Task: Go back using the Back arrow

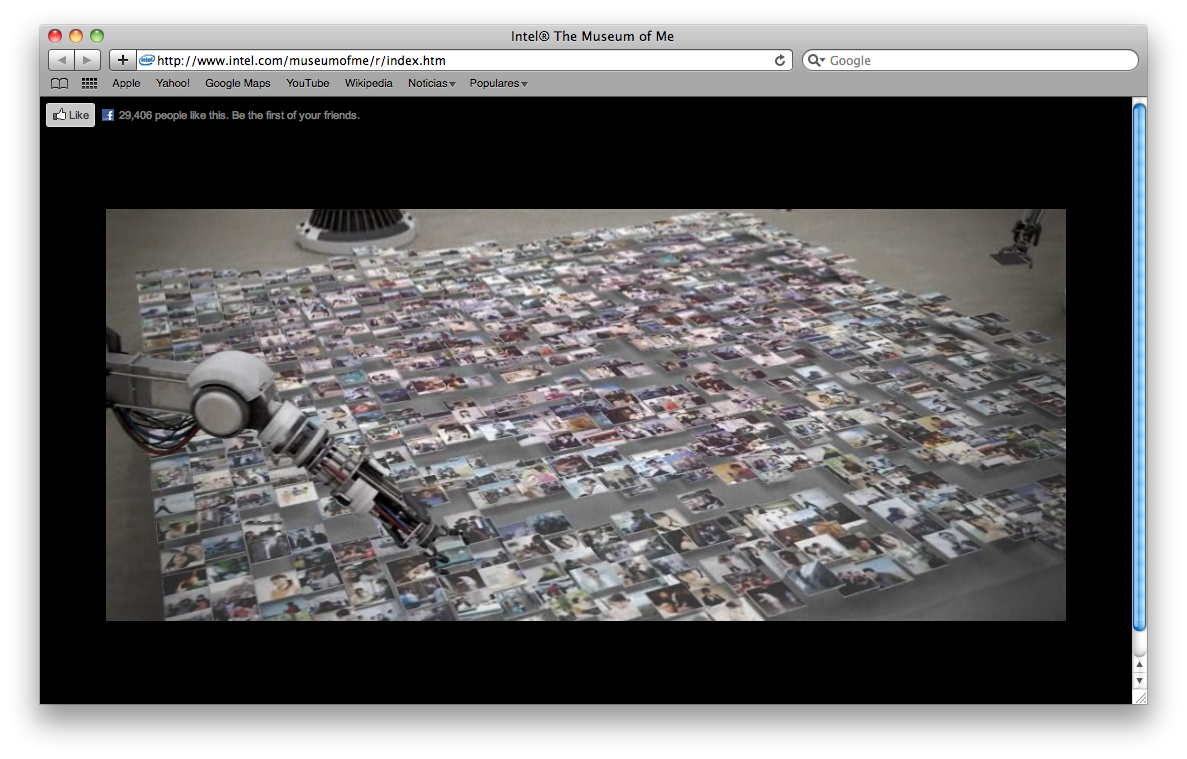Action: pyautogui.click(x=61, y=60)
